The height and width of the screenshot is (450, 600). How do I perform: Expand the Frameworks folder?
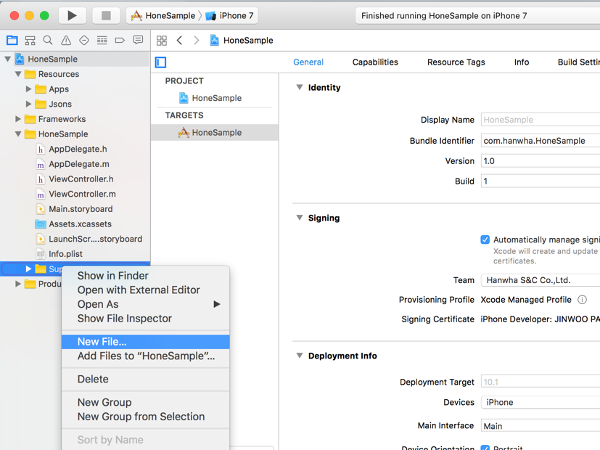coord(18,119)
